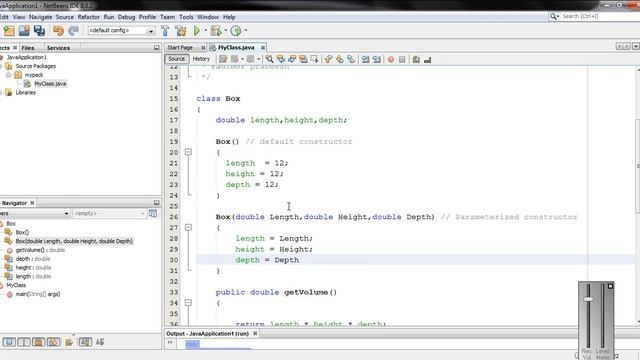The image size is (640, 360).
Task: Click the Open Project toolbar icon
Action: coord(24,31)
